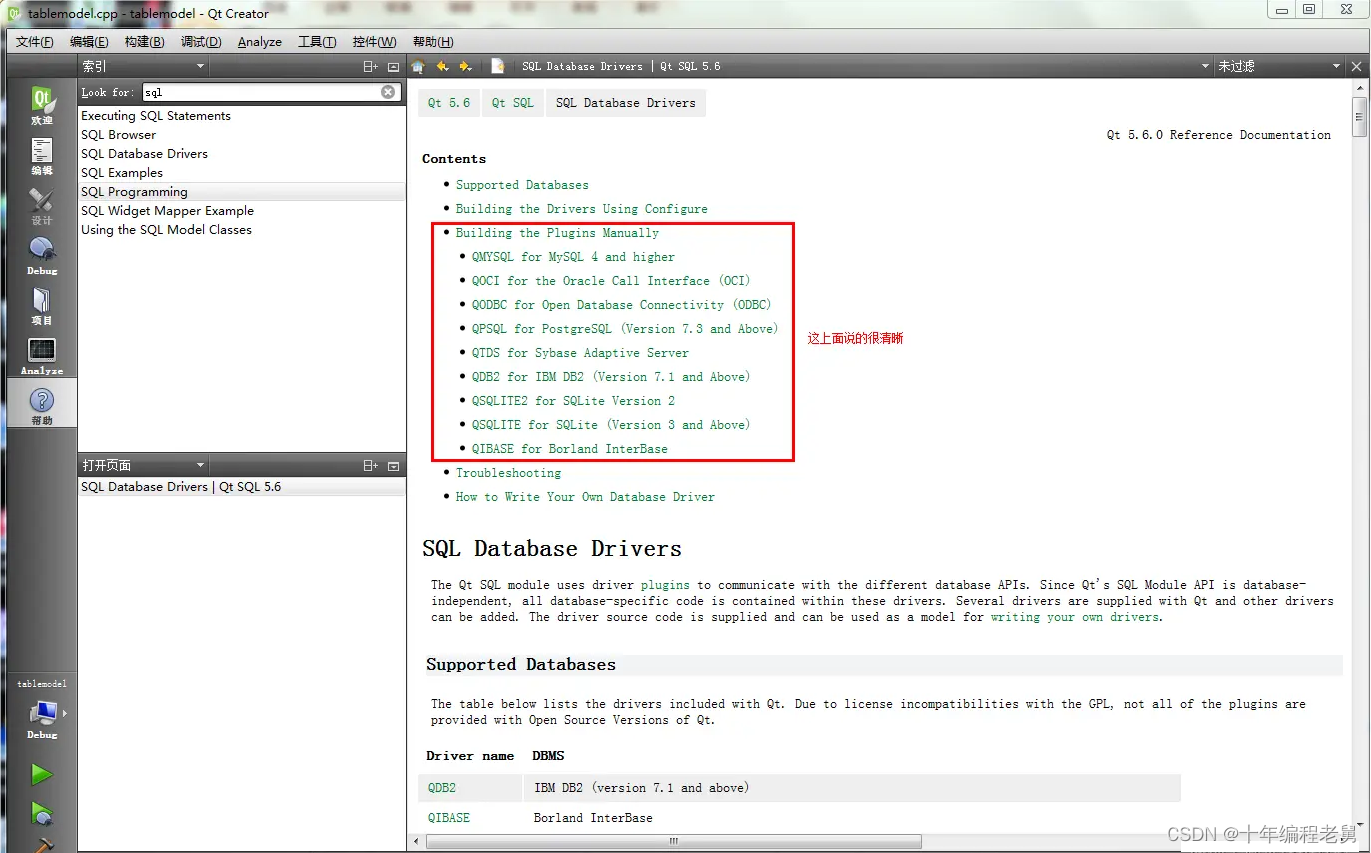Screen dimensions: 1371x853
Task: Open the Welcome (欢迎) mode
Action: click(41, 105)
